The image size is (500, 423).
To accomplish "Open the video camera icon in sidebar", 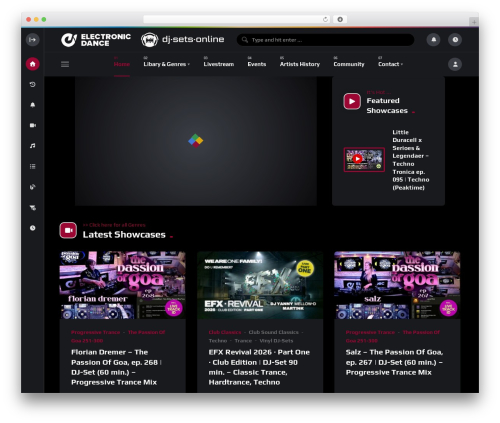I will [33, 125].
